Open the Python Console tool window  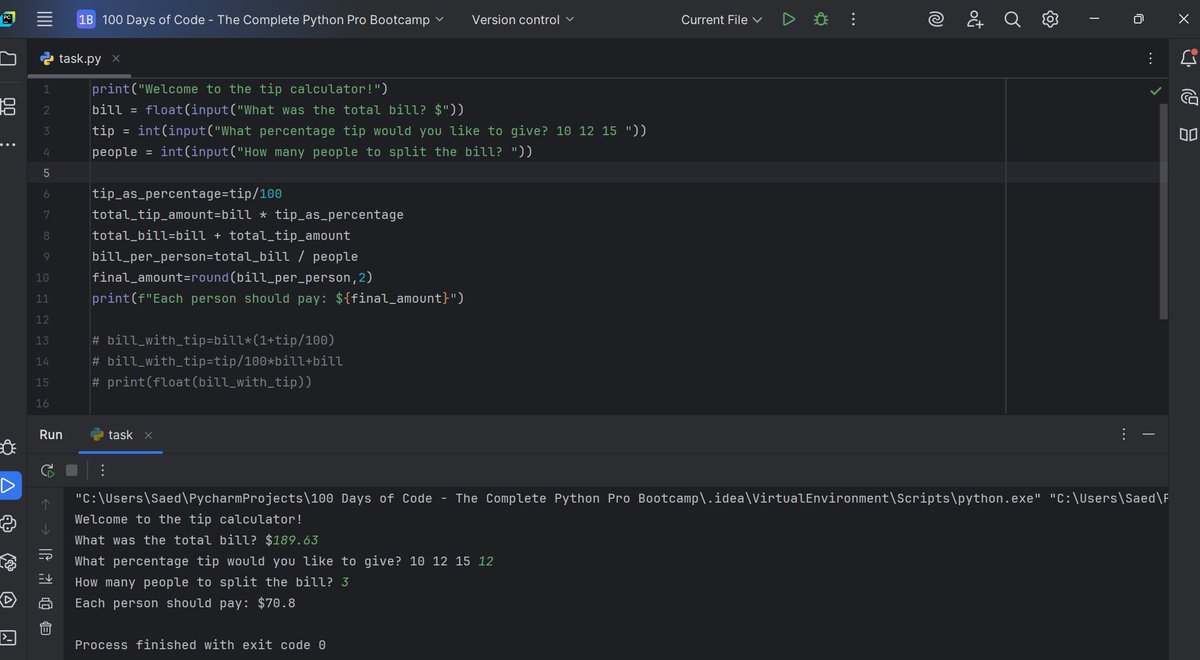click(x=8, y=524)
